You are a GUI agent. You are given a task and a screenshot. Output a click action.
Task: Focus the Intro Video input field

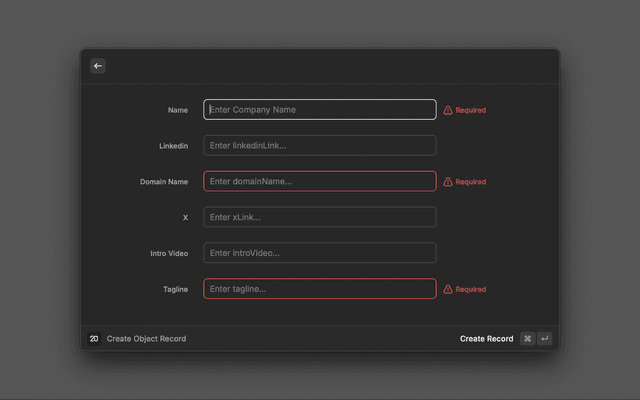[x=320, y=253]
